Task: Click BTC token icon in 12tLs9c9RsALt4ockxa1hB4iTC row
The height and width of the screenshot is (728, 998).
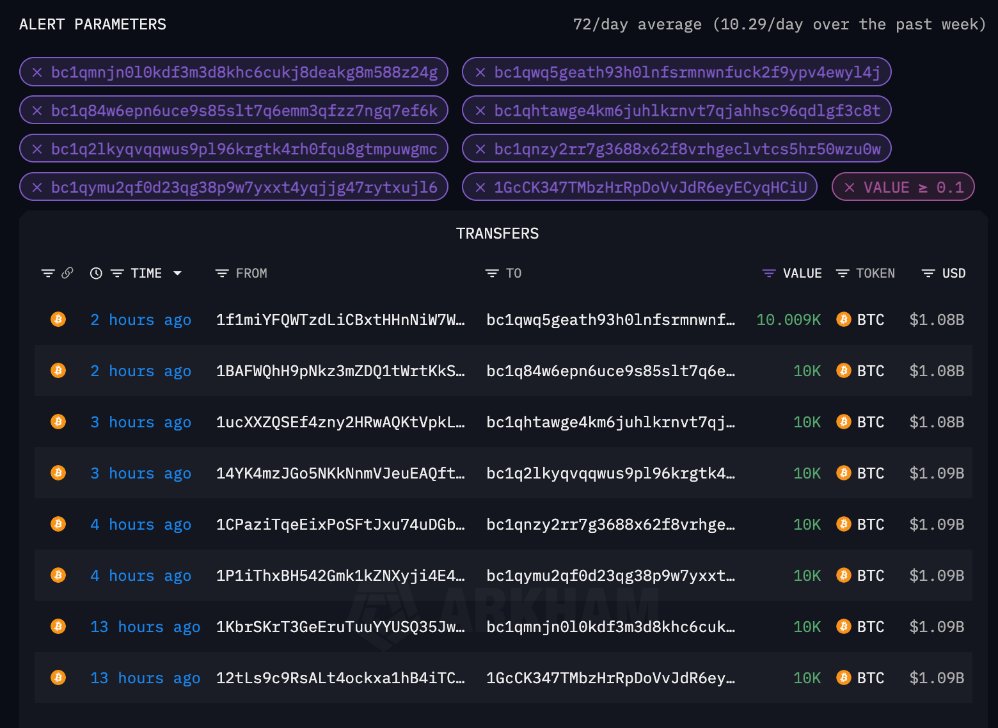Action: [843, 678]
